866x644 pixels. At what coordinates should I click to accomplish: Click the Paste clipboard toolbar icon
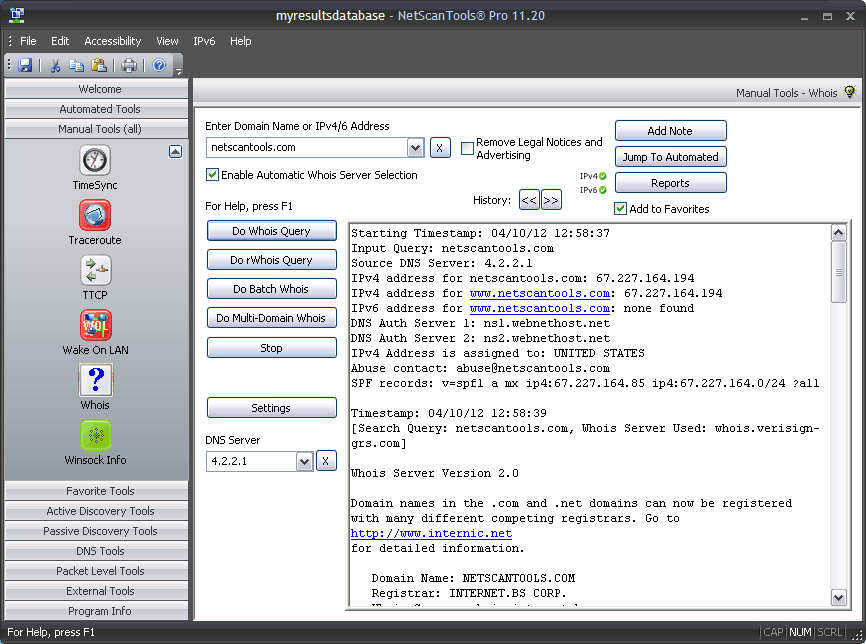[x=99, y=66]
